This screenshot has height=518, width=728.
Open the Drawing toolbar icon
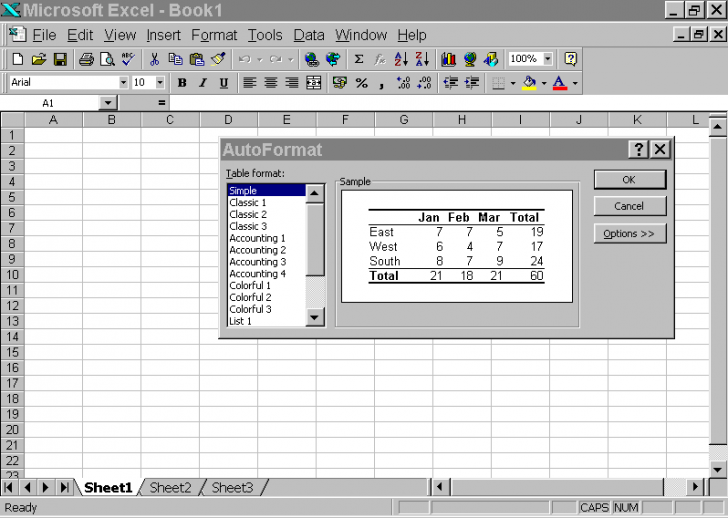(491, 59)
